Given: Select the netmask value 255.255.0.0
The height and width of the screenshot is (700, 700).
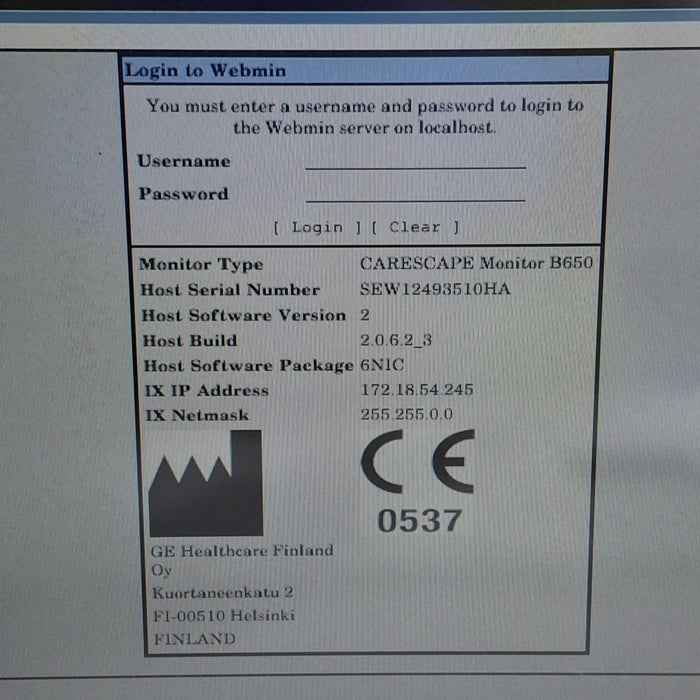Looking at the screenshot, I should click(407, 414).
